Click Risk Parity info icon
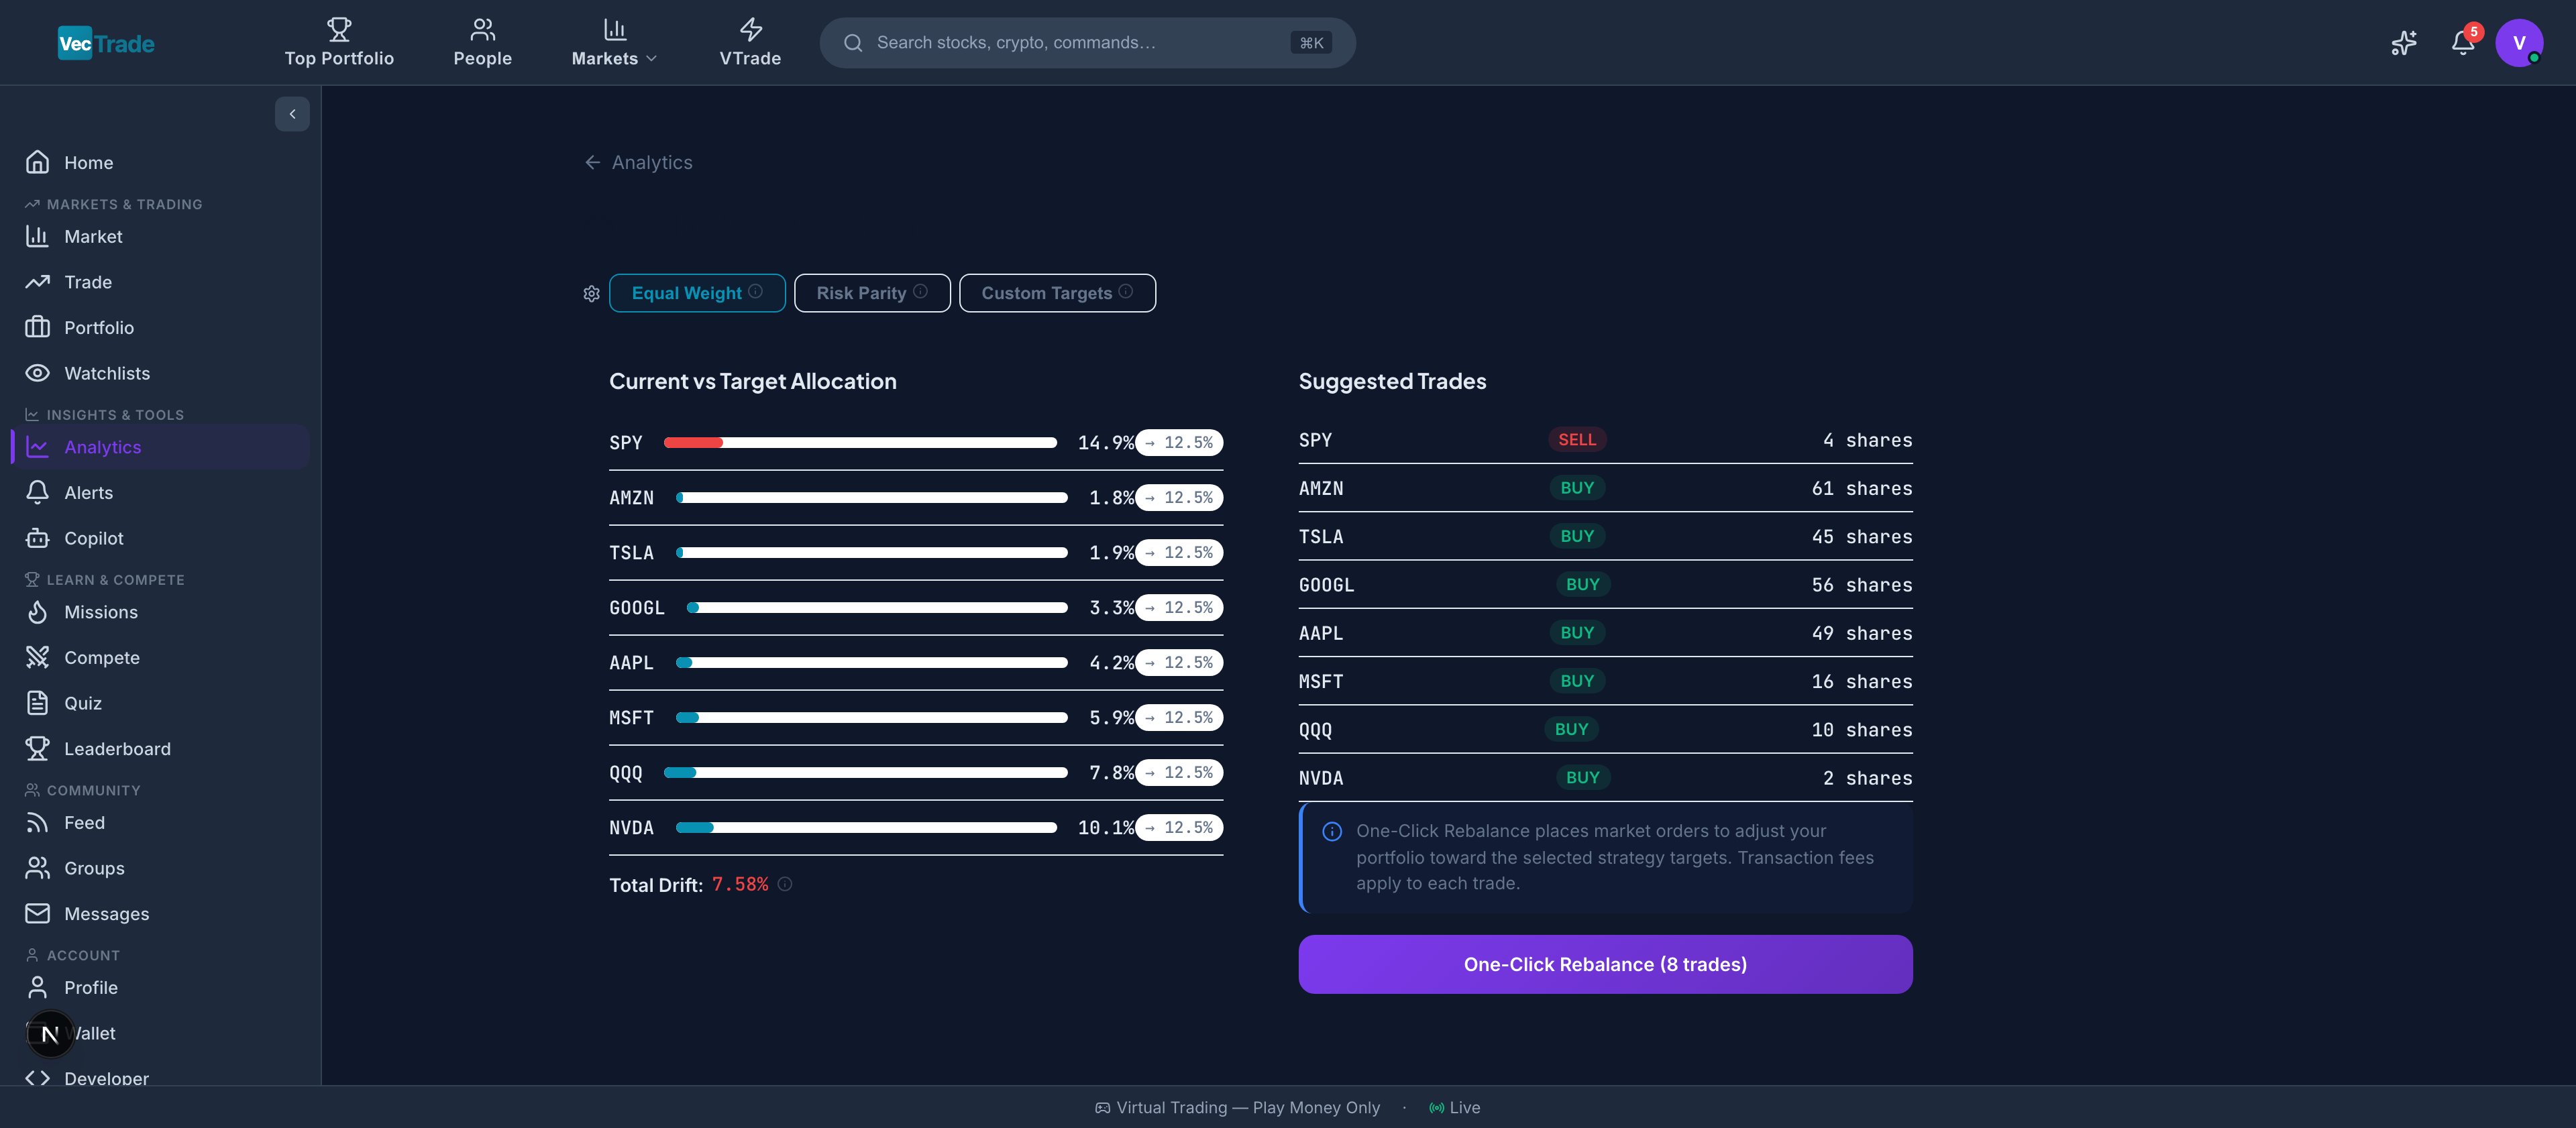 (920, 291)
